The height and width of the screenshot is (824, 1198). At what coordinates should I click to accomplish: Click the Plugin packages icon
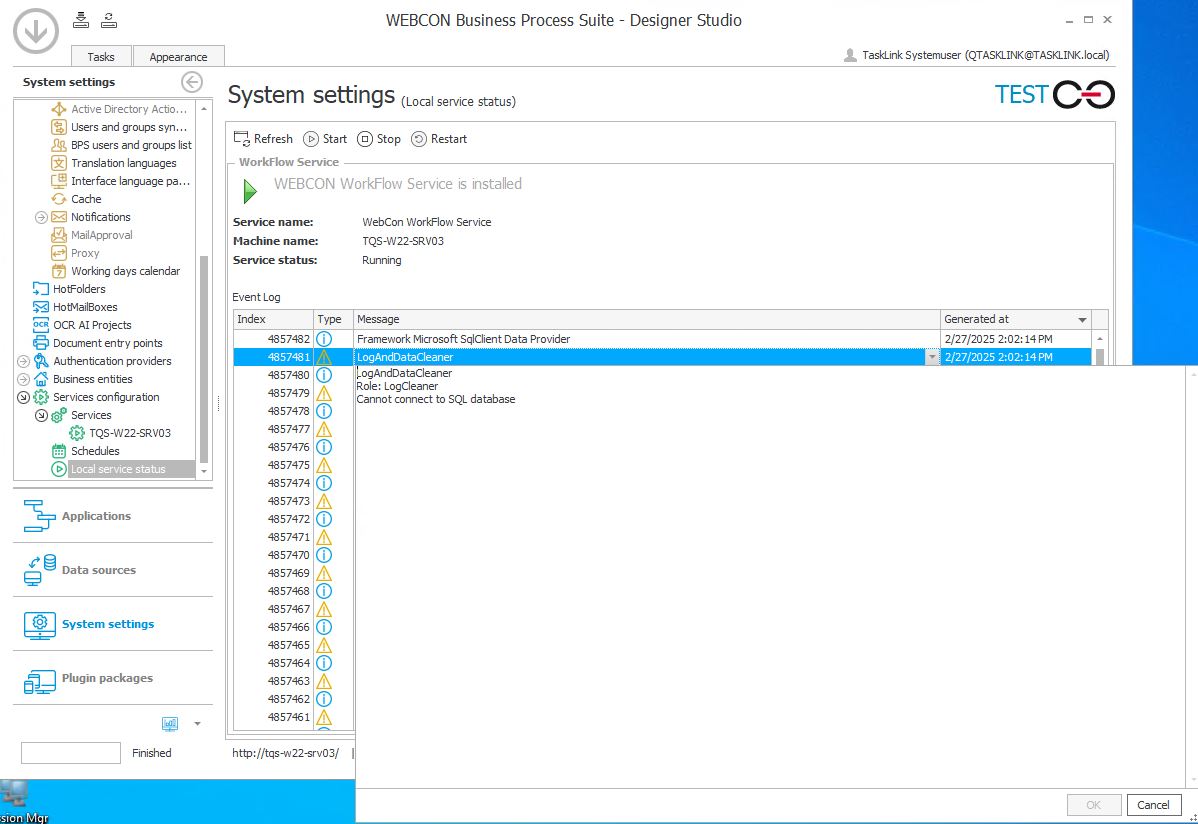click(40, 681)
